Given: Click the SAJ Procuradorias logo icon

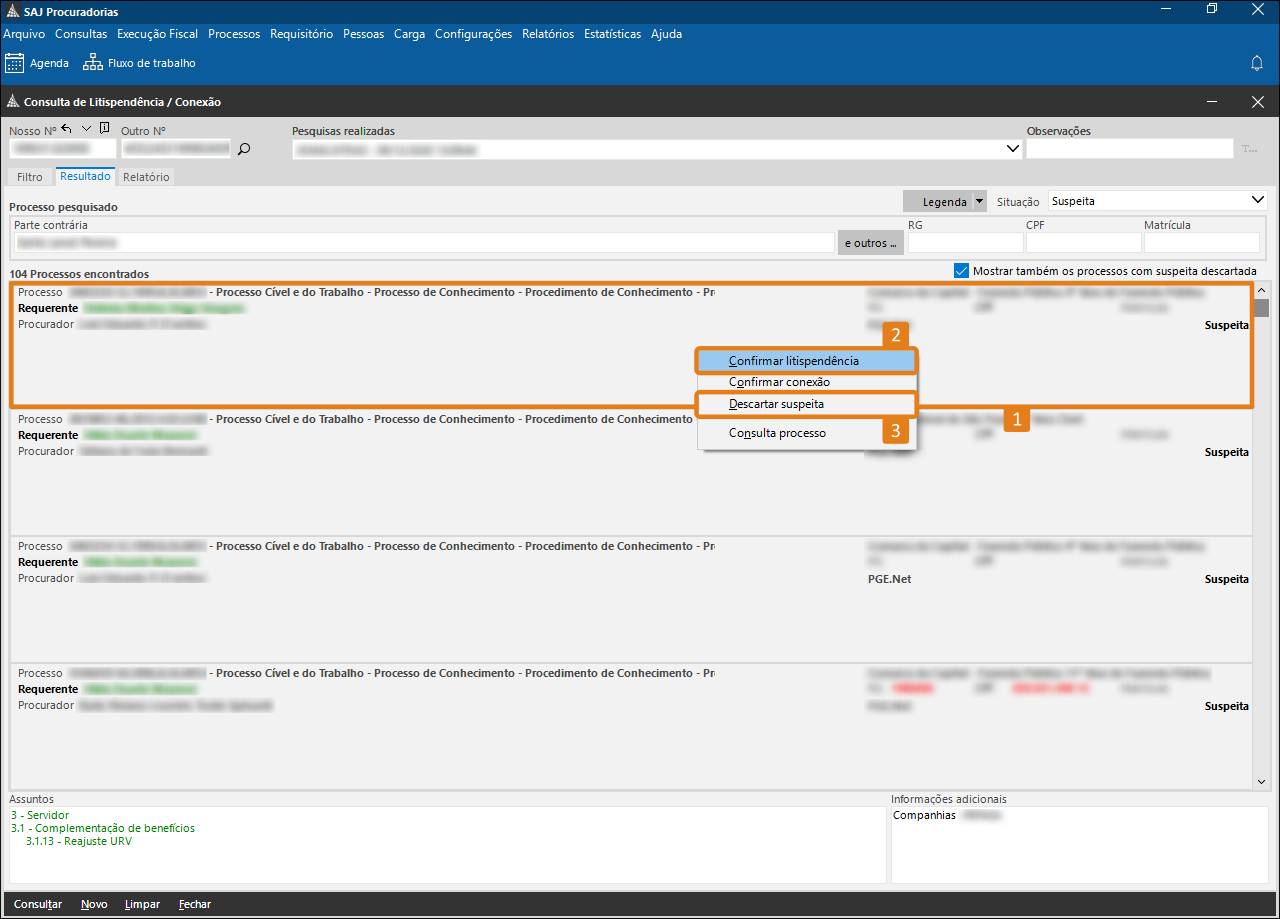Looking at the screenshot, I should [x=11, y=12].
